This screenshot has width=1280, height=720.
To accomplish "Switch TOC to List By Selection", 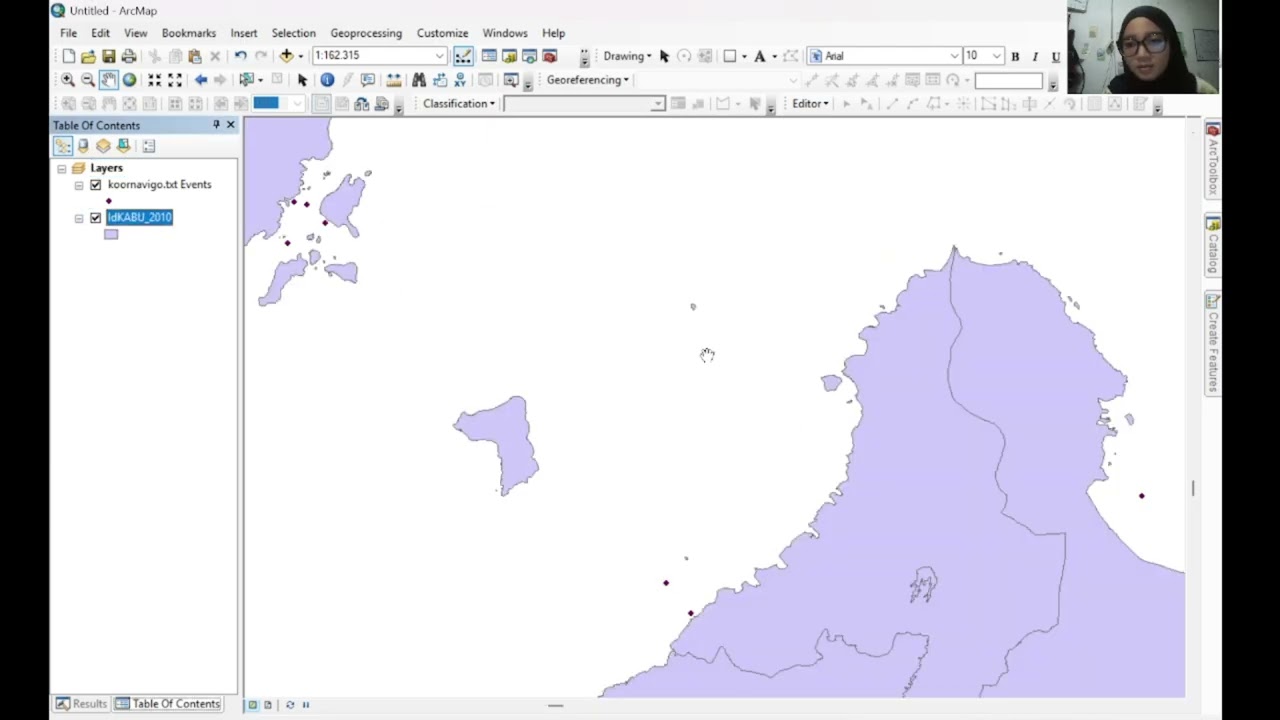I will pos(123,146).
